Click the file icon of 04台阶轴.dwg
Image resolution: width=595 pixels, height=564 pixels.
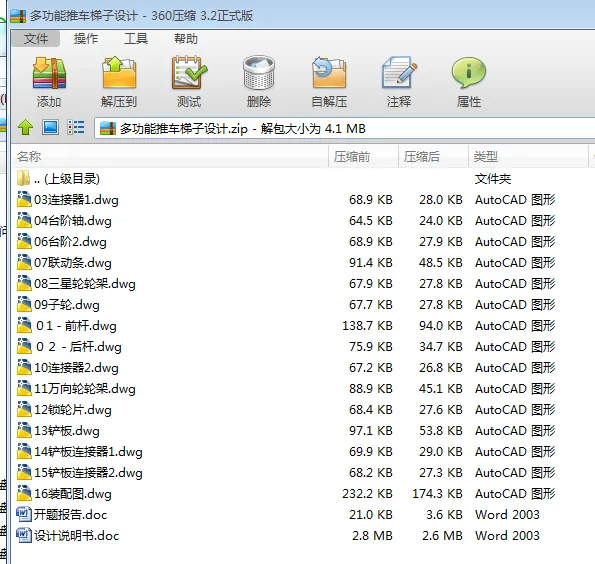pyautogui.click(x=24, y=220)
